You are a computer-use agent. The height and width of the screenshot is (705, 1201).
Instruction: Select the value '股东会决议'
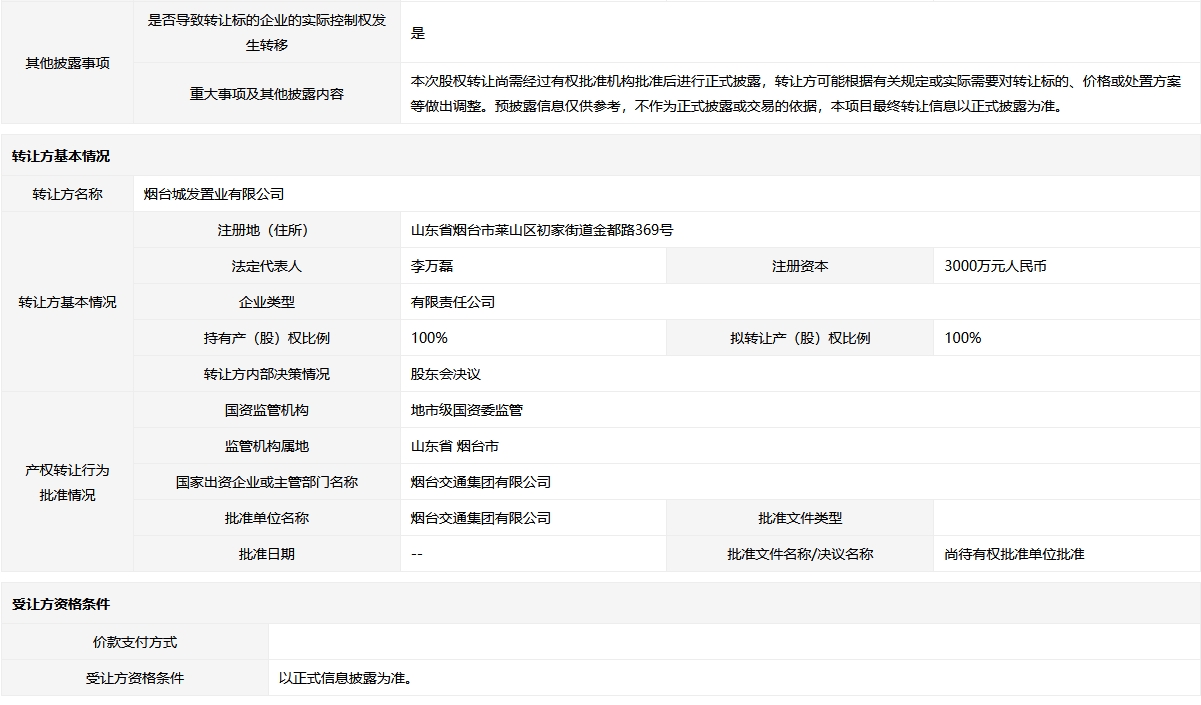pyautogui.click(x=446, y=374)
